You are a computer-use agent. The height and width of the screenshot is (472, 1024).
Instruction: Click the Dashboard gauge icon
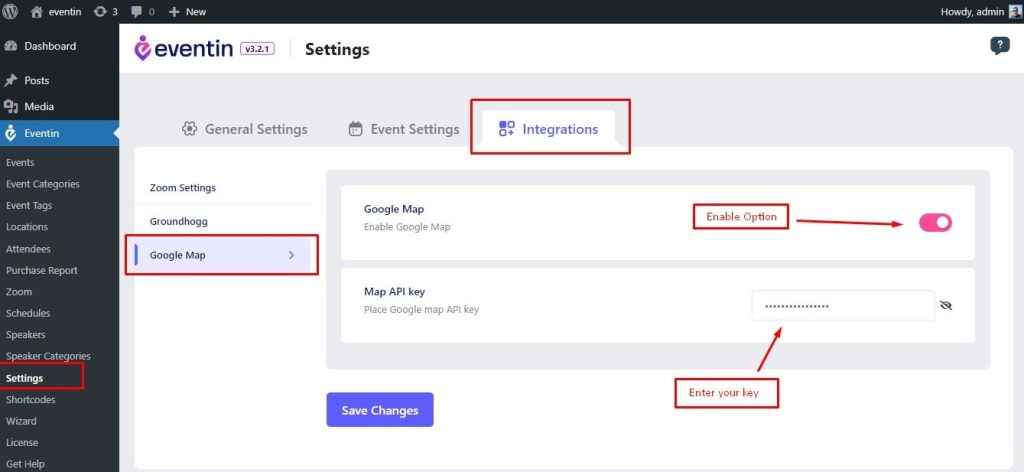pyautogui.click(x=10, y=46)
